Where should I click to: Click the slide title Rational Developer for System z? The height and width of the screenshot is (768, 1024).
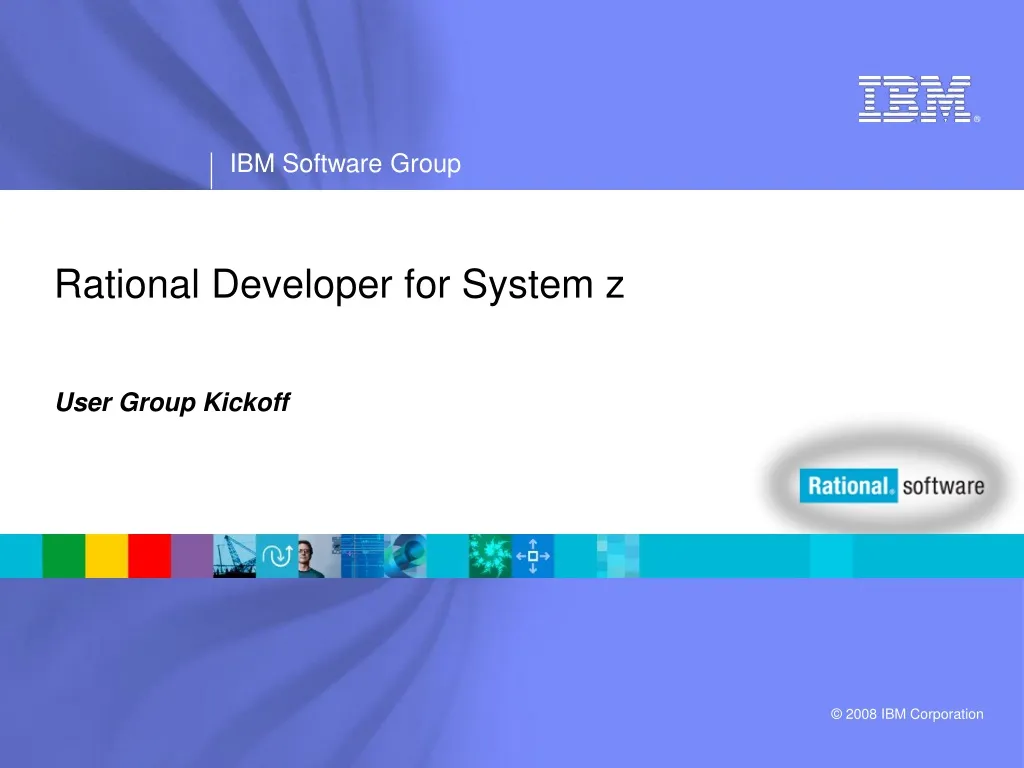(340, 285)
